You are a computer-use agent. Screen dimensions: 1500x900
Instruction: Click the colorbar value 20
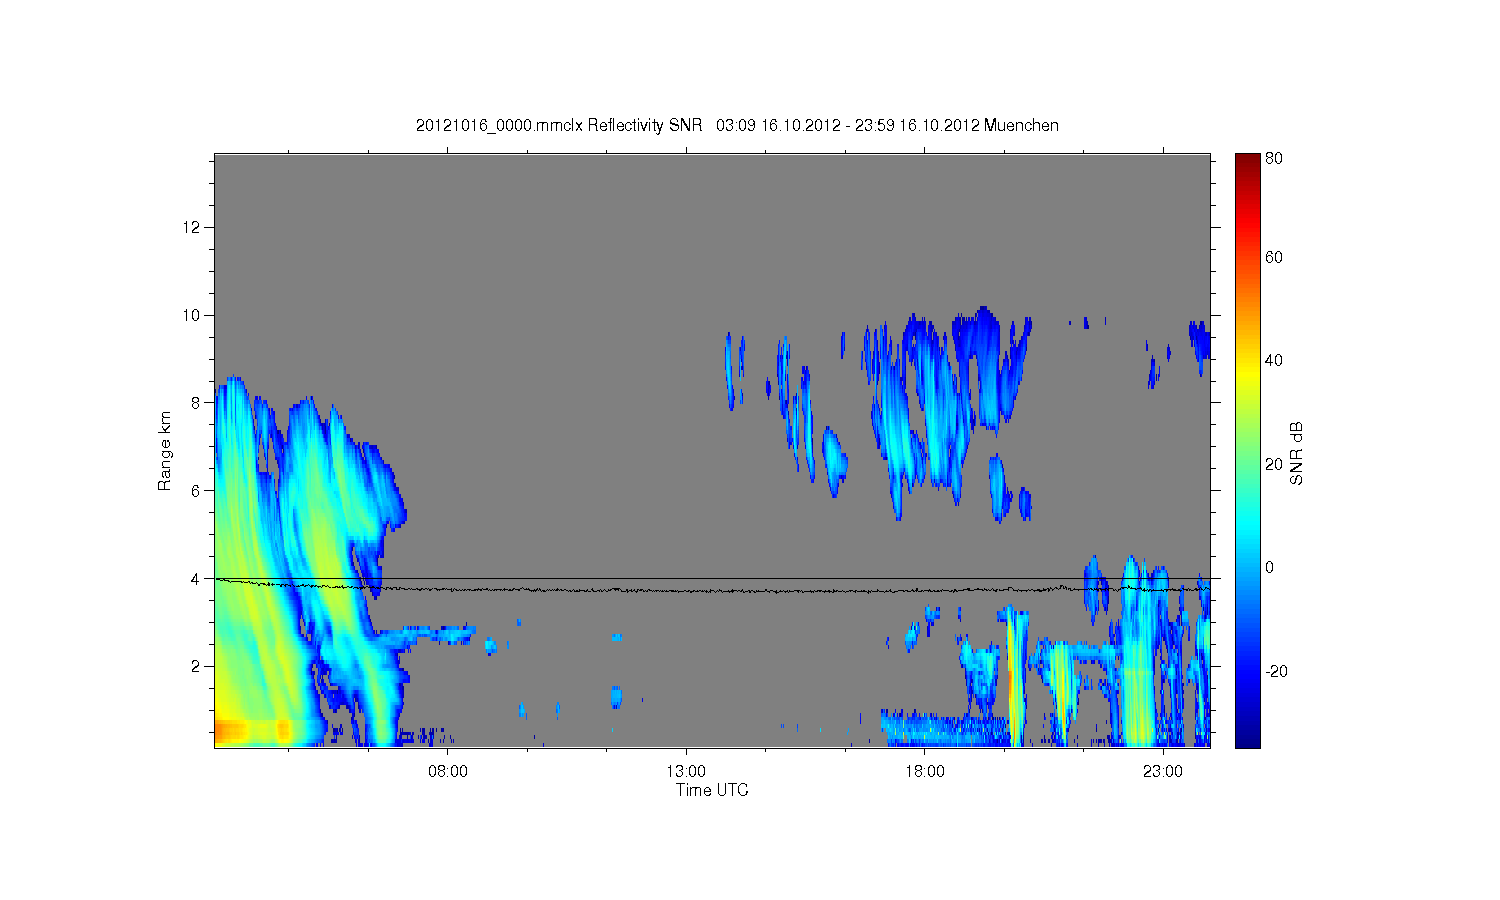1274,464
